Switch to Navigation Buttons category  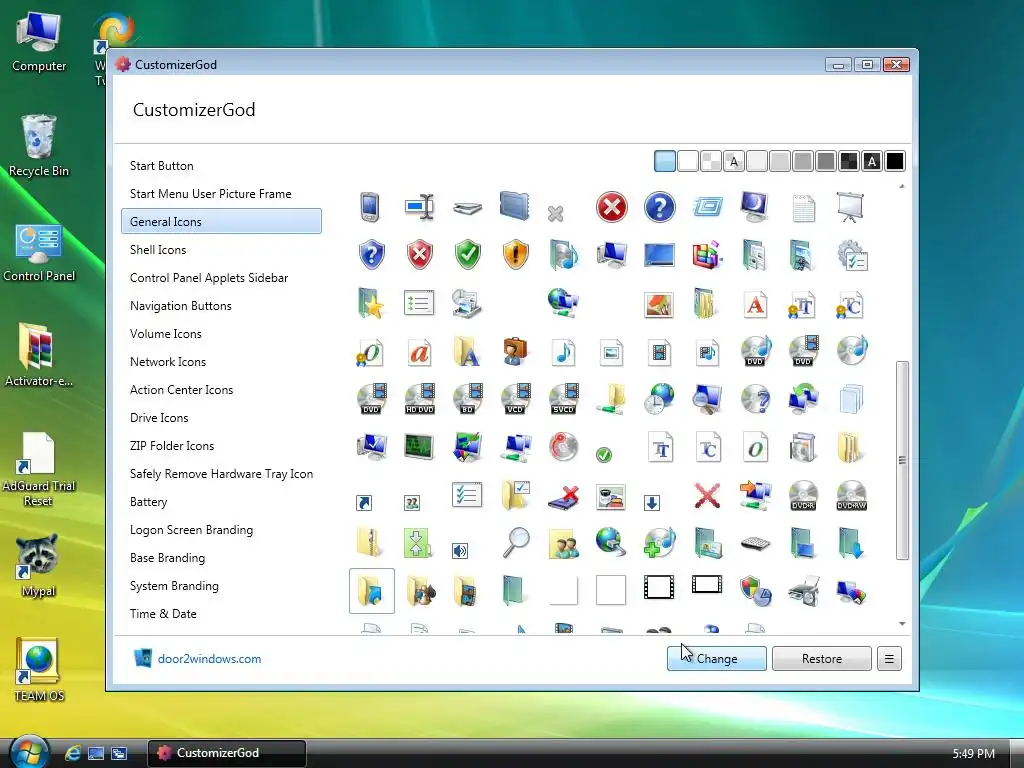[181, 306]
